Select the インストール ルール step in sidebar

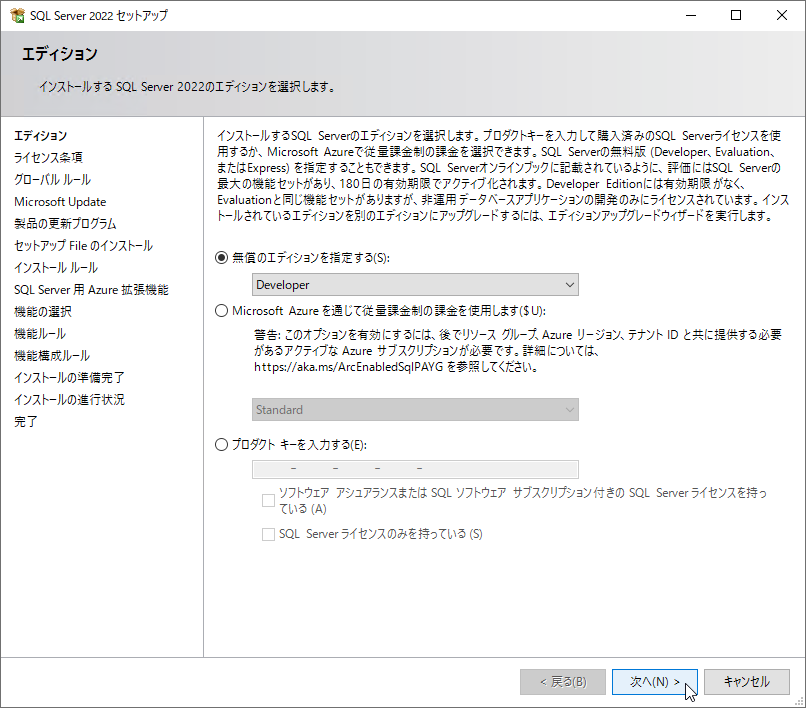[56, 268]
